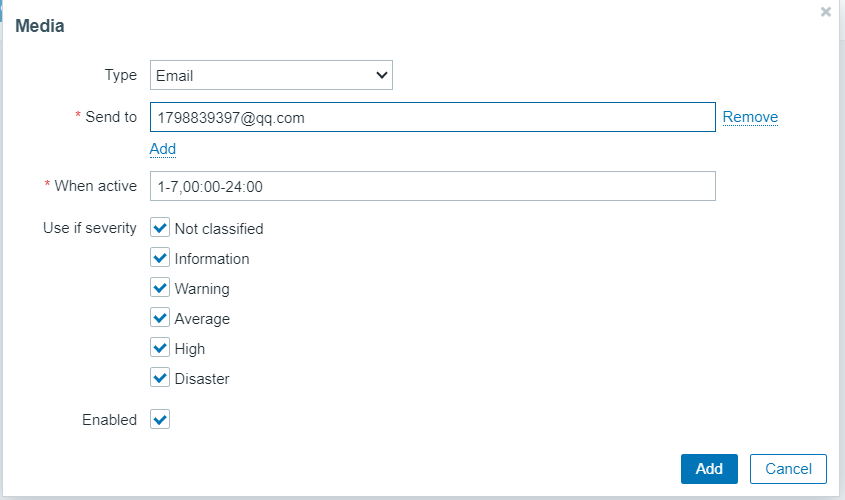Click the Use if severity label

tap(90, 228)
